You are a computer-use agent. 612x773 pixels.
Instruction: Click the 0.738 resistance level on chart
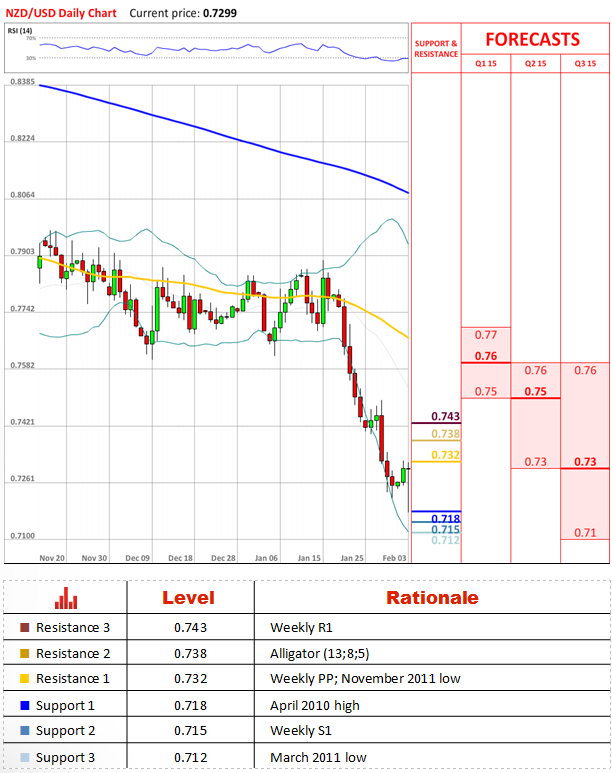coord(445,434)
